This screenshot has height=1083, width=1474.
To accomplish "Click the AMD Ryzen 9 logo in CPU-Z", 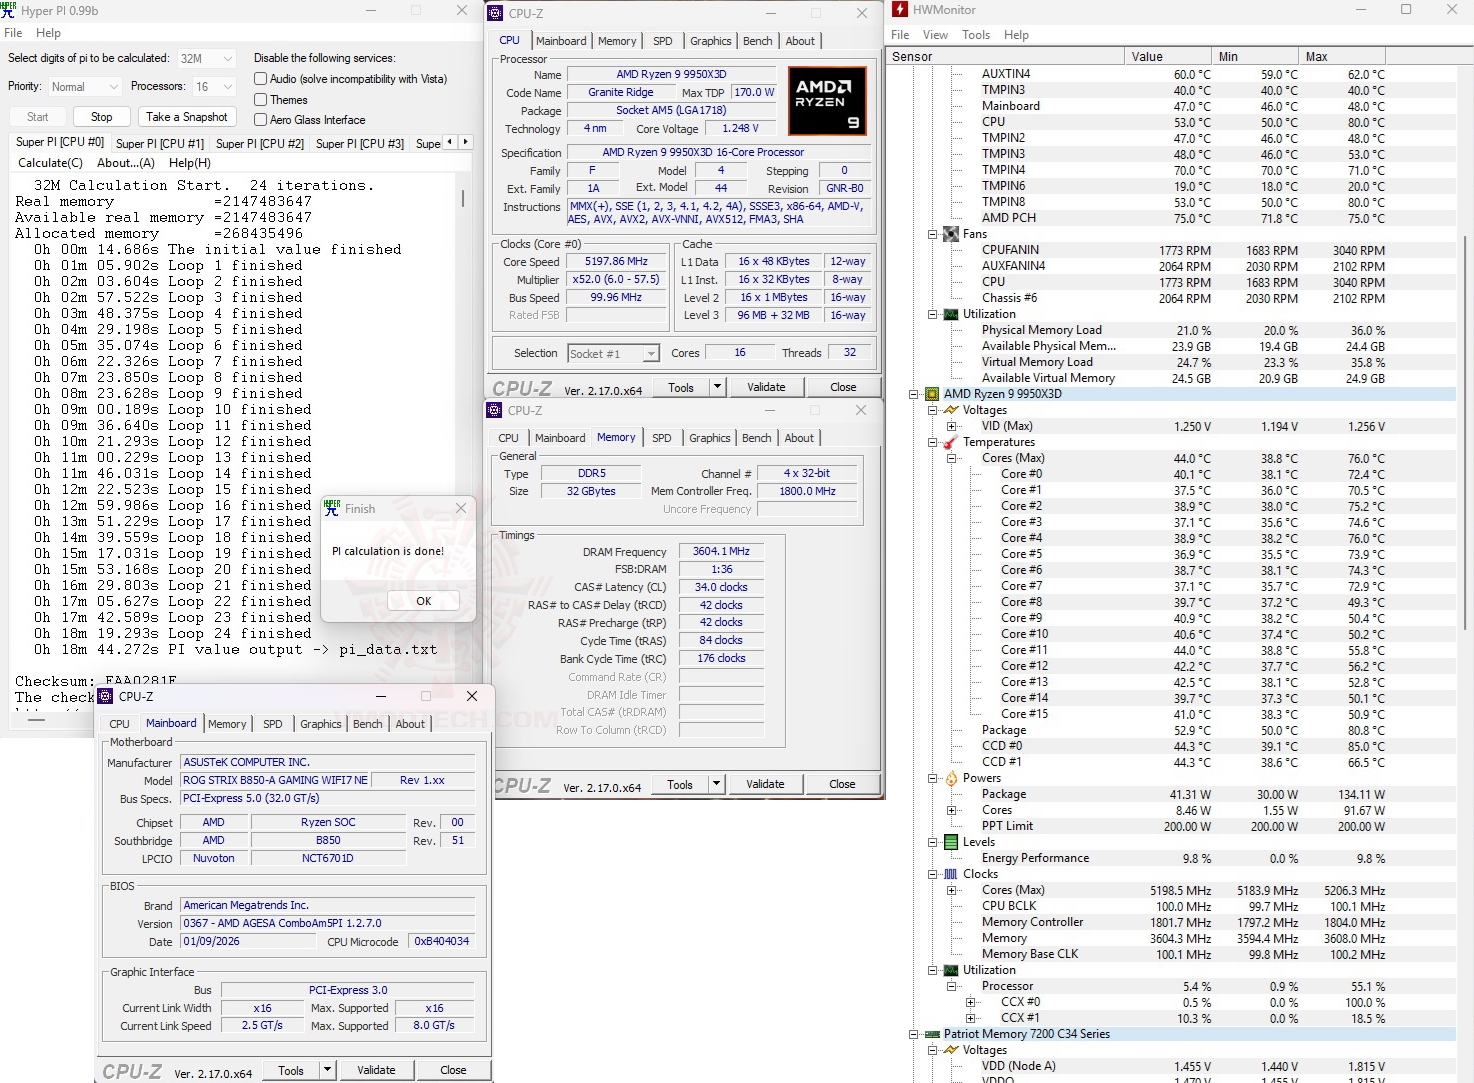I will click(827, 101).
